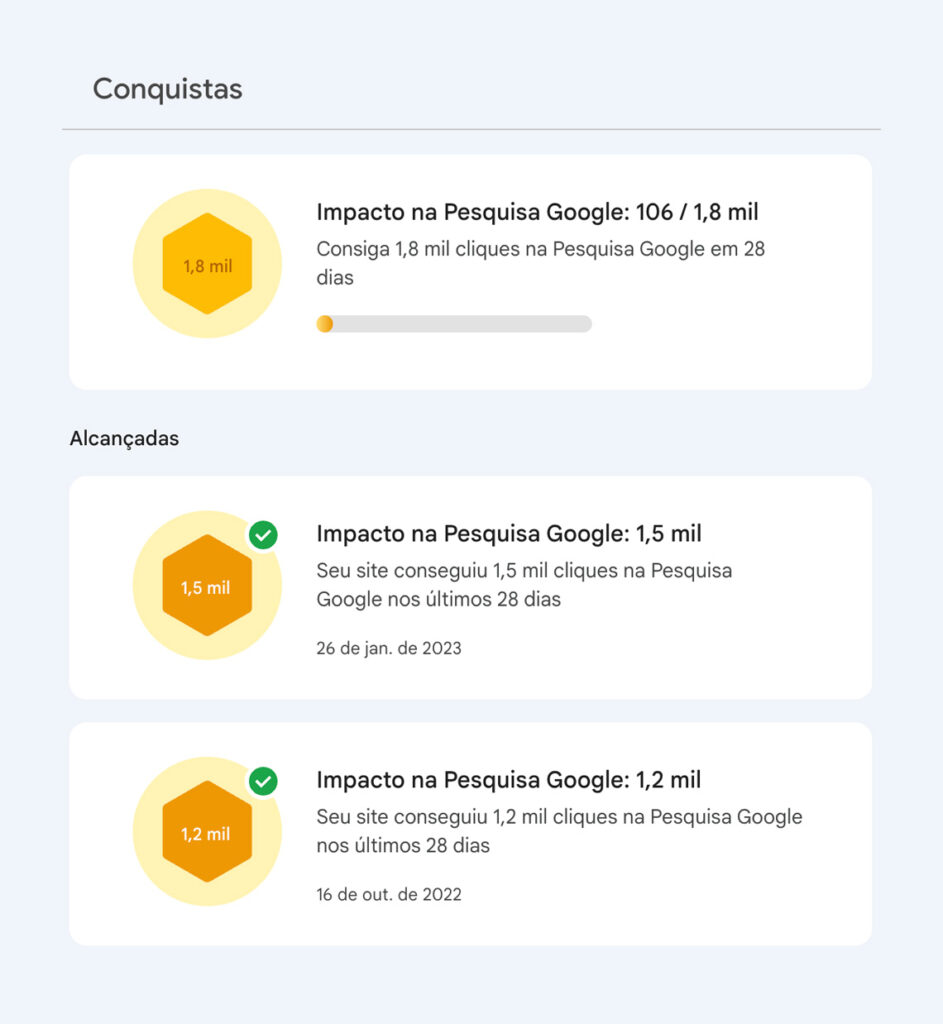This screenshot has height=1024, width=943.
Task: Click the title Impacto na Pesquisa Google: 106 / 1,8 mil
Action: coord(537,212)
